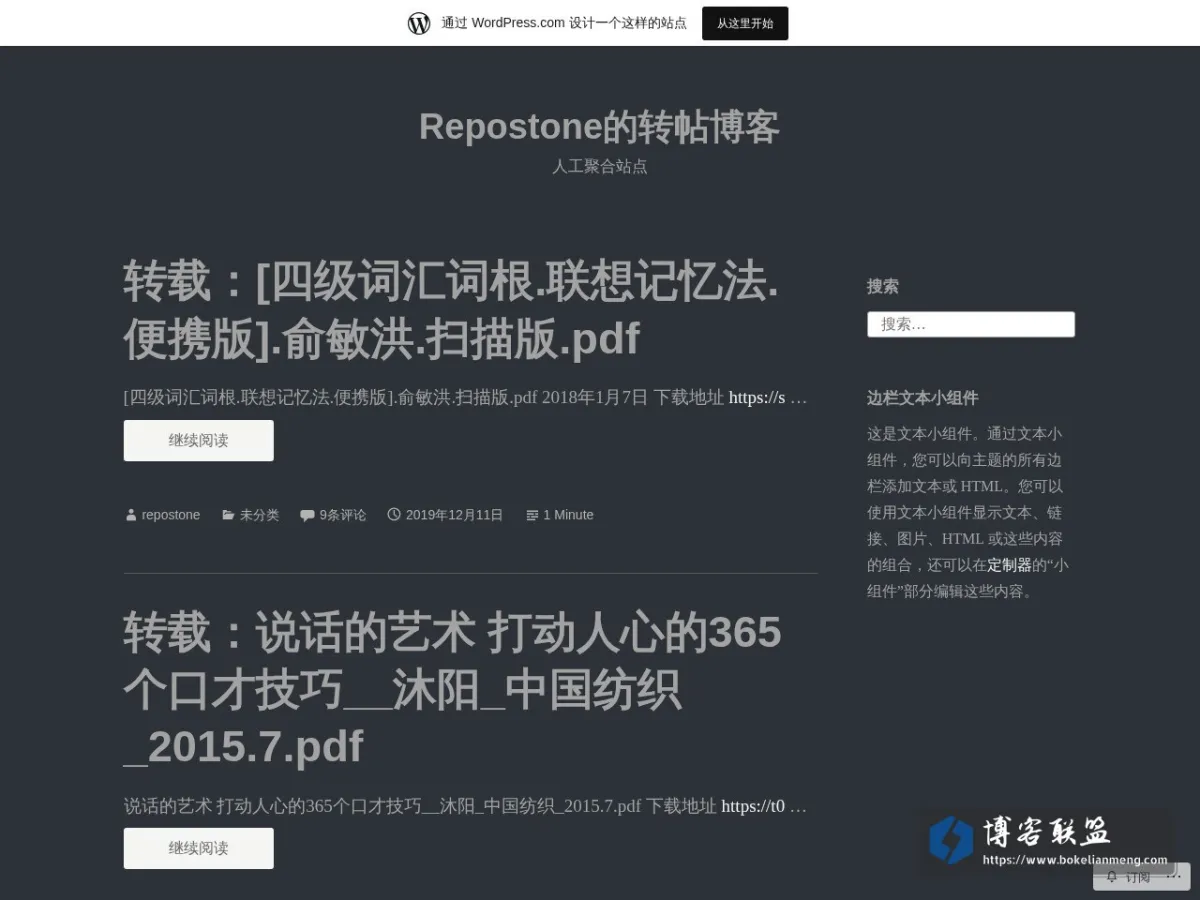This screenshot has height=900, width=1200.
Task: Click the author person icon beside repostone
Action: tap(130, 515)
